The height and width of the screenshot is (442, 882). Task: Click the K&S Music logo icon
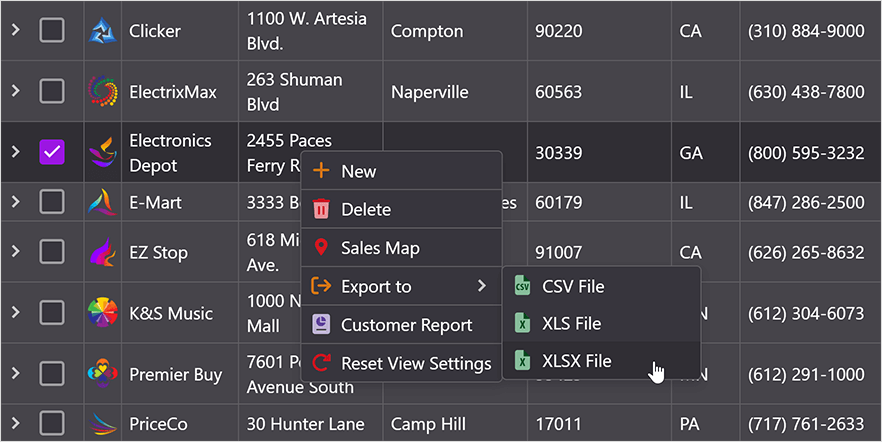click(102, 313)
